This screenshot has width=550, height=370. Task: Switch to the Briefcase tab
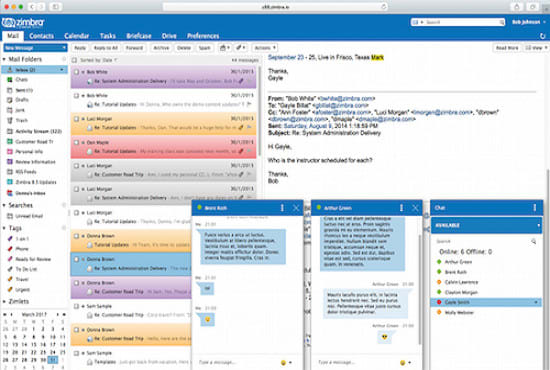pyautogui.click(x=139, y=36)
